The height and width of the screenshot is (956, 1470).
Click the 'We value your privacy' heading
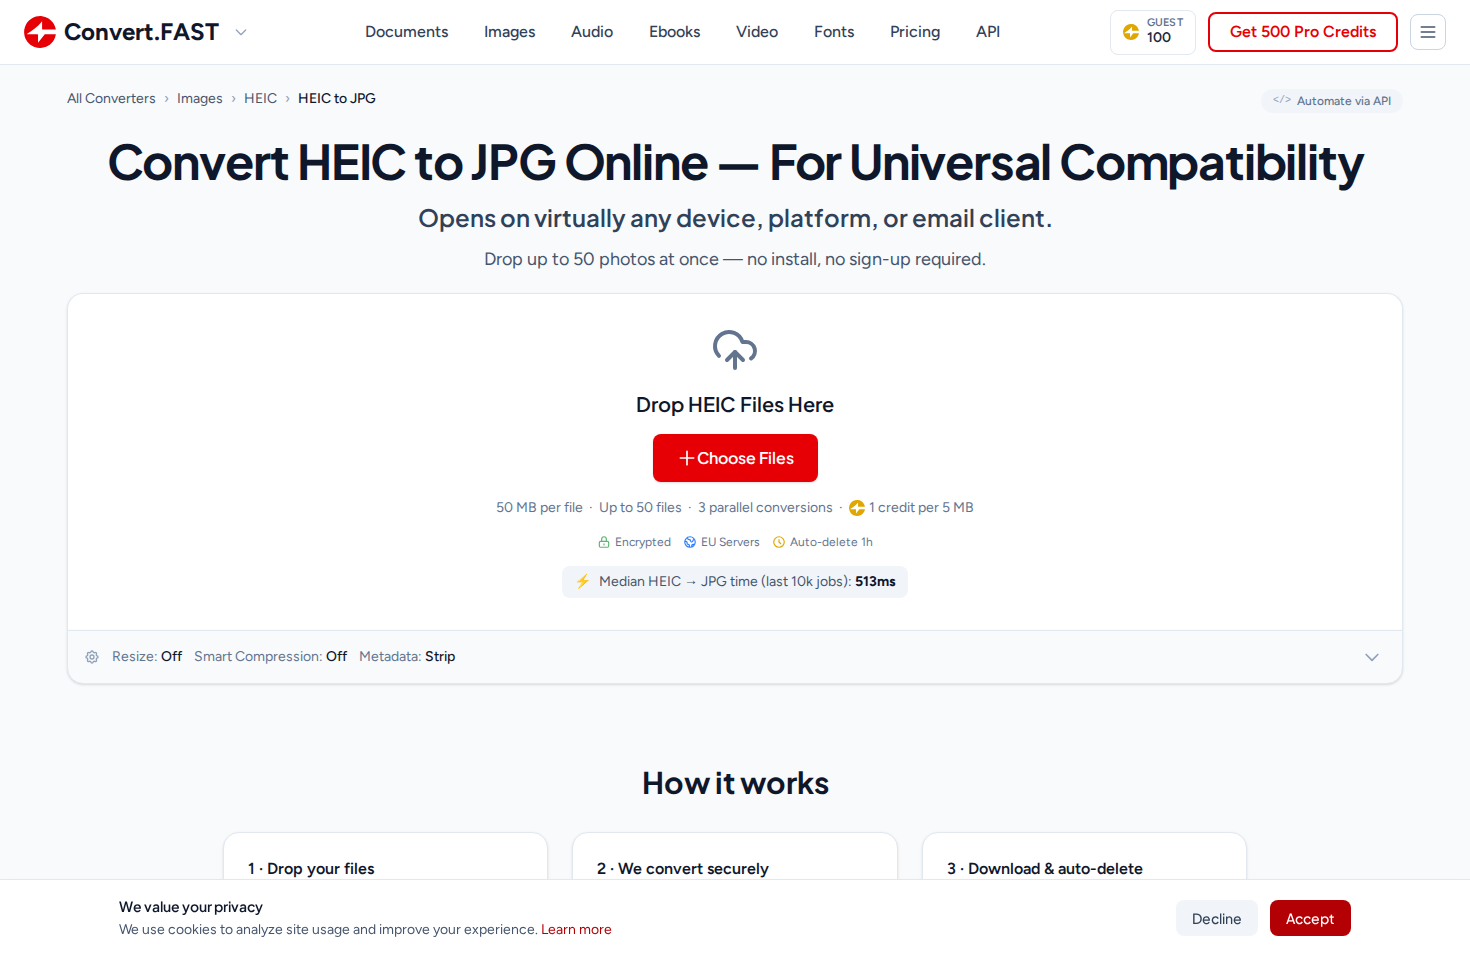[x=191, y=907]
